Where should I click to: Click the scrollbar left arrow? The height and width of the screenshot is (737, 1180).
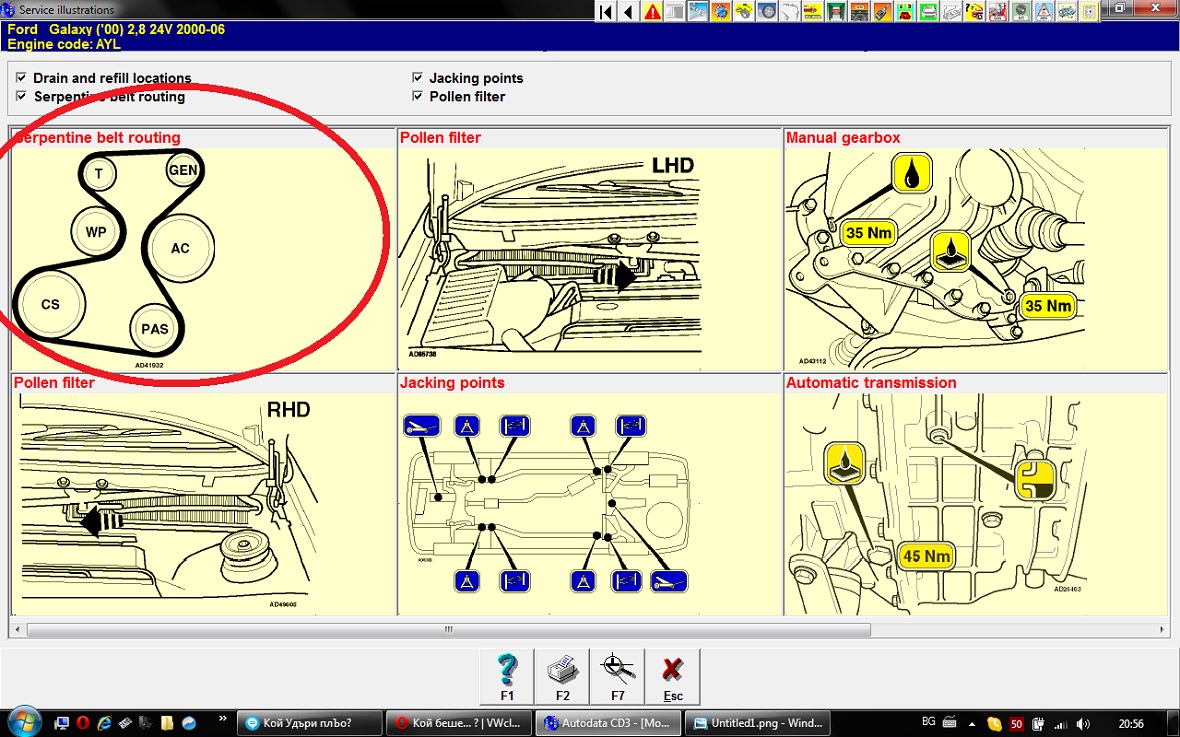pos(17,629)
